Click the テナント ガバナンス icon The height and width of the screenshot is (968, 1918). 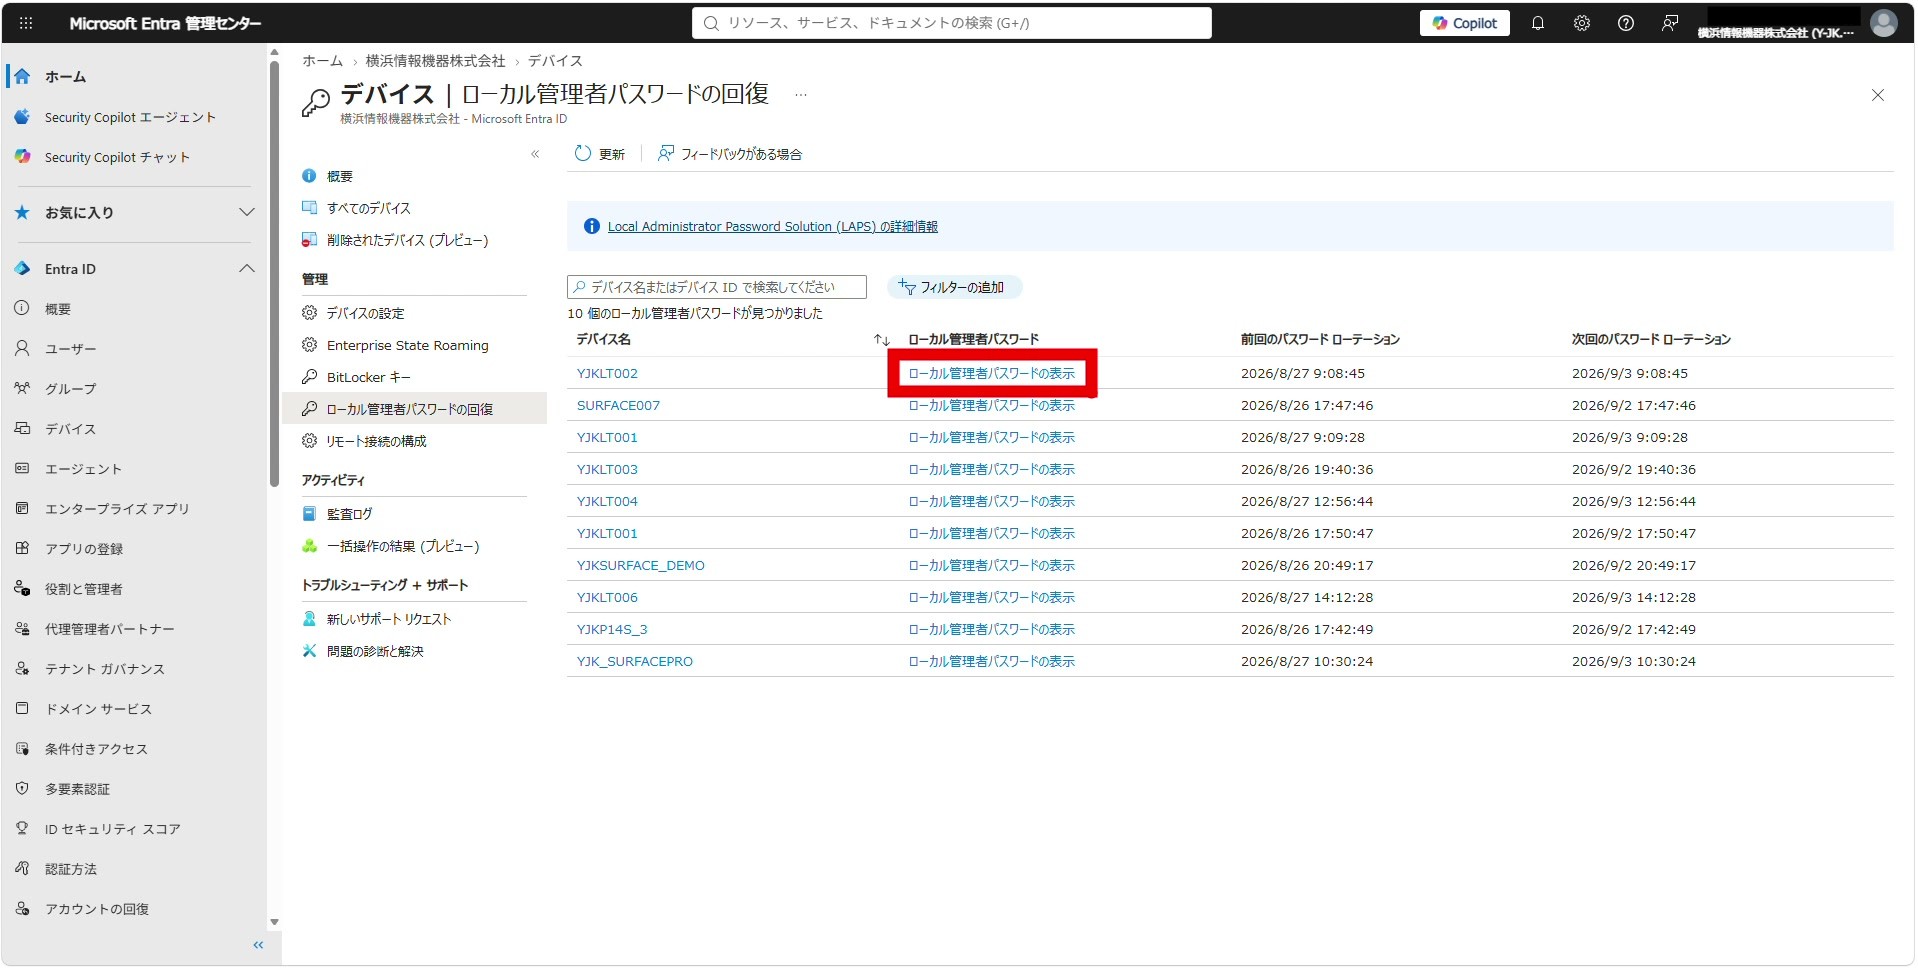pos(22,668)
